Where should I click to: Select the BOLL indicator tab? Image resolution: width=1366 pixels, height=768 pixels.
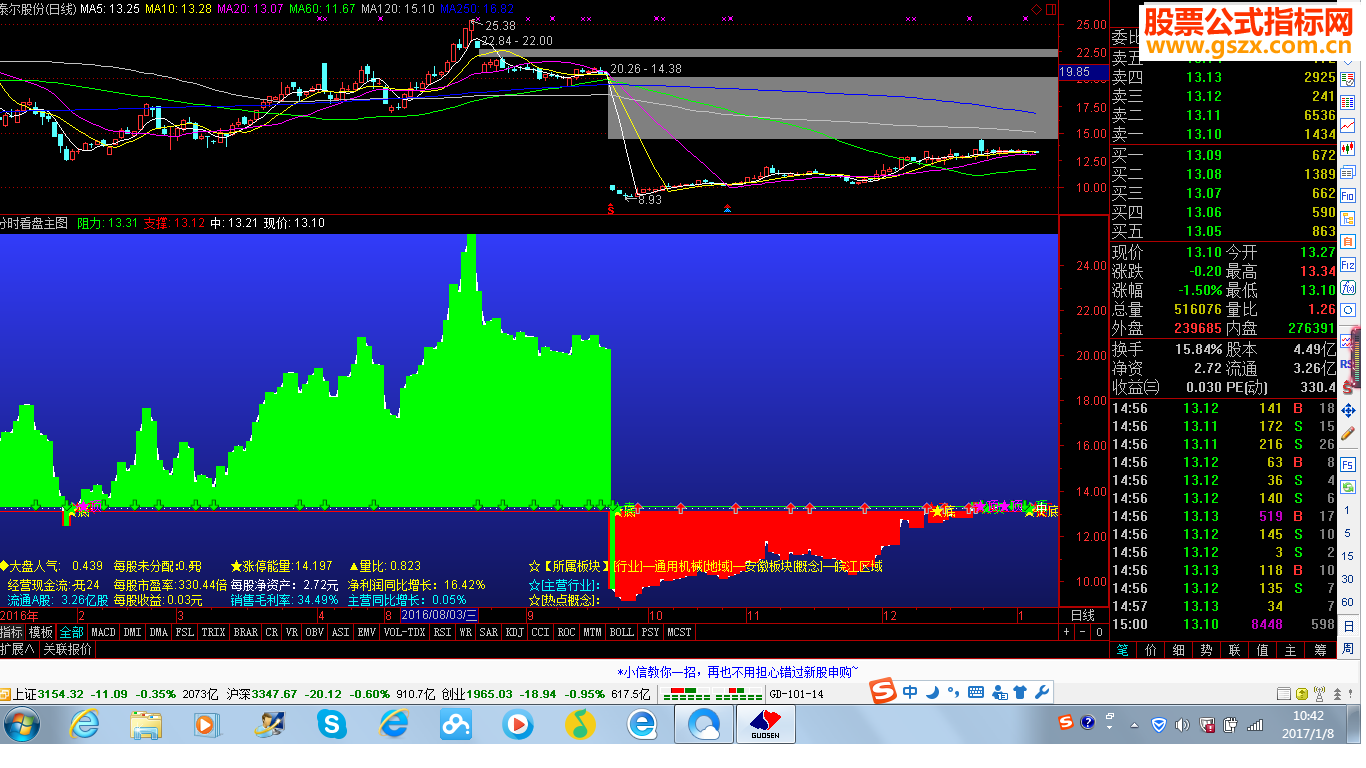point(621,632)
